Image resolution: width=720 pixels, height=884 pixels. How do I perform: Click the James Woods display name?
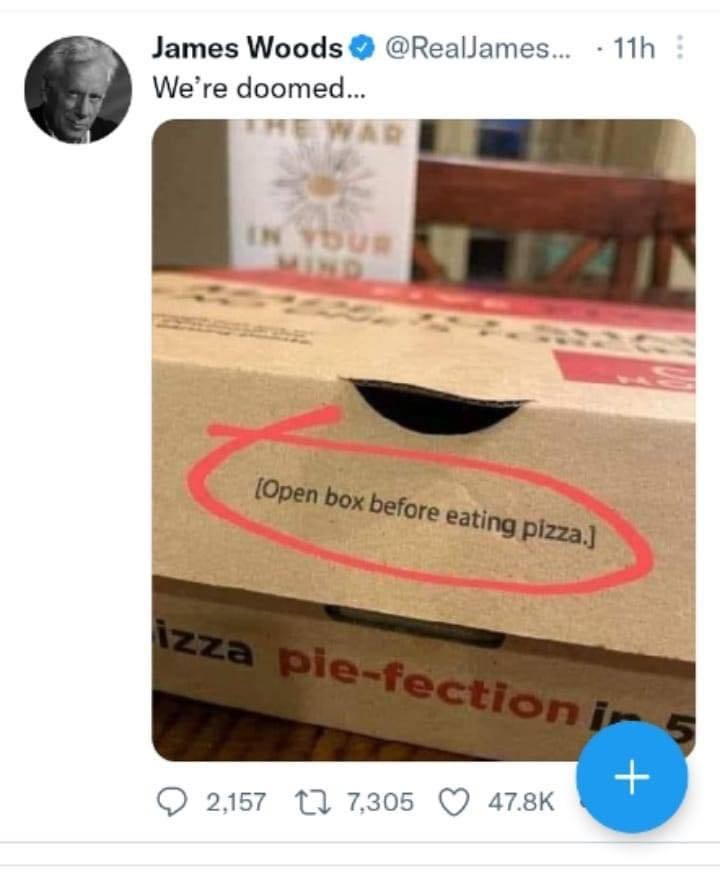[x=247, y=47]
